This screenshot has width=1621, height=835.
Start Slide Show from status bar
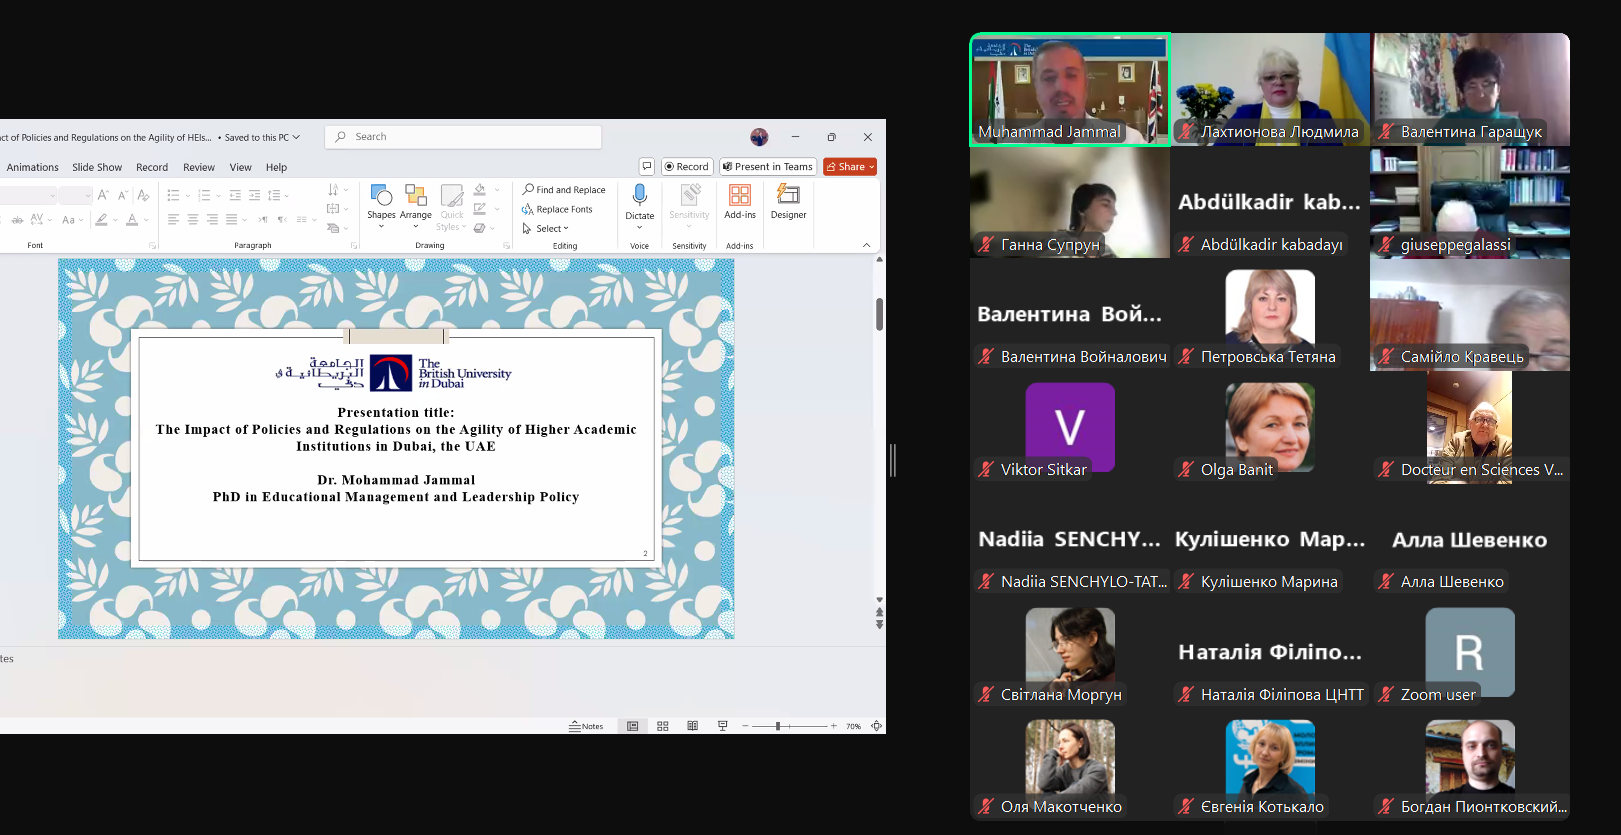point(722,726)
